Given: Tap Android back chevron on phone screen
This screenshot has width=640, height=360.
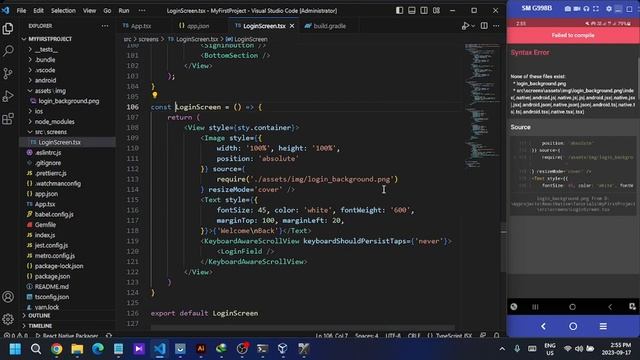Looking at the screenshot, I should (x=610, y=307).
